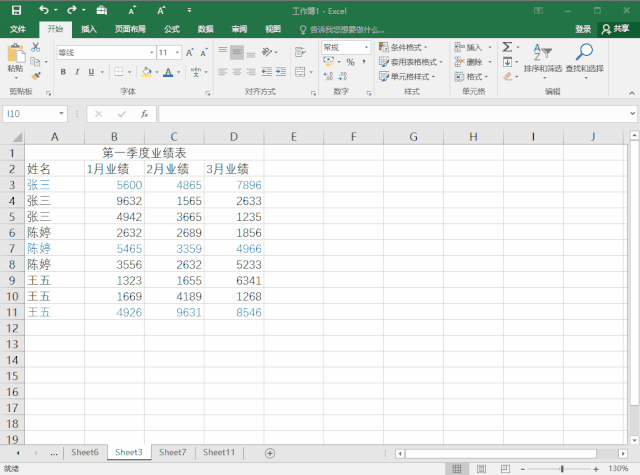This screenshot has height=475, width=640.
Task: Decrease the font size with the smaller A
Action: point(204,52)
